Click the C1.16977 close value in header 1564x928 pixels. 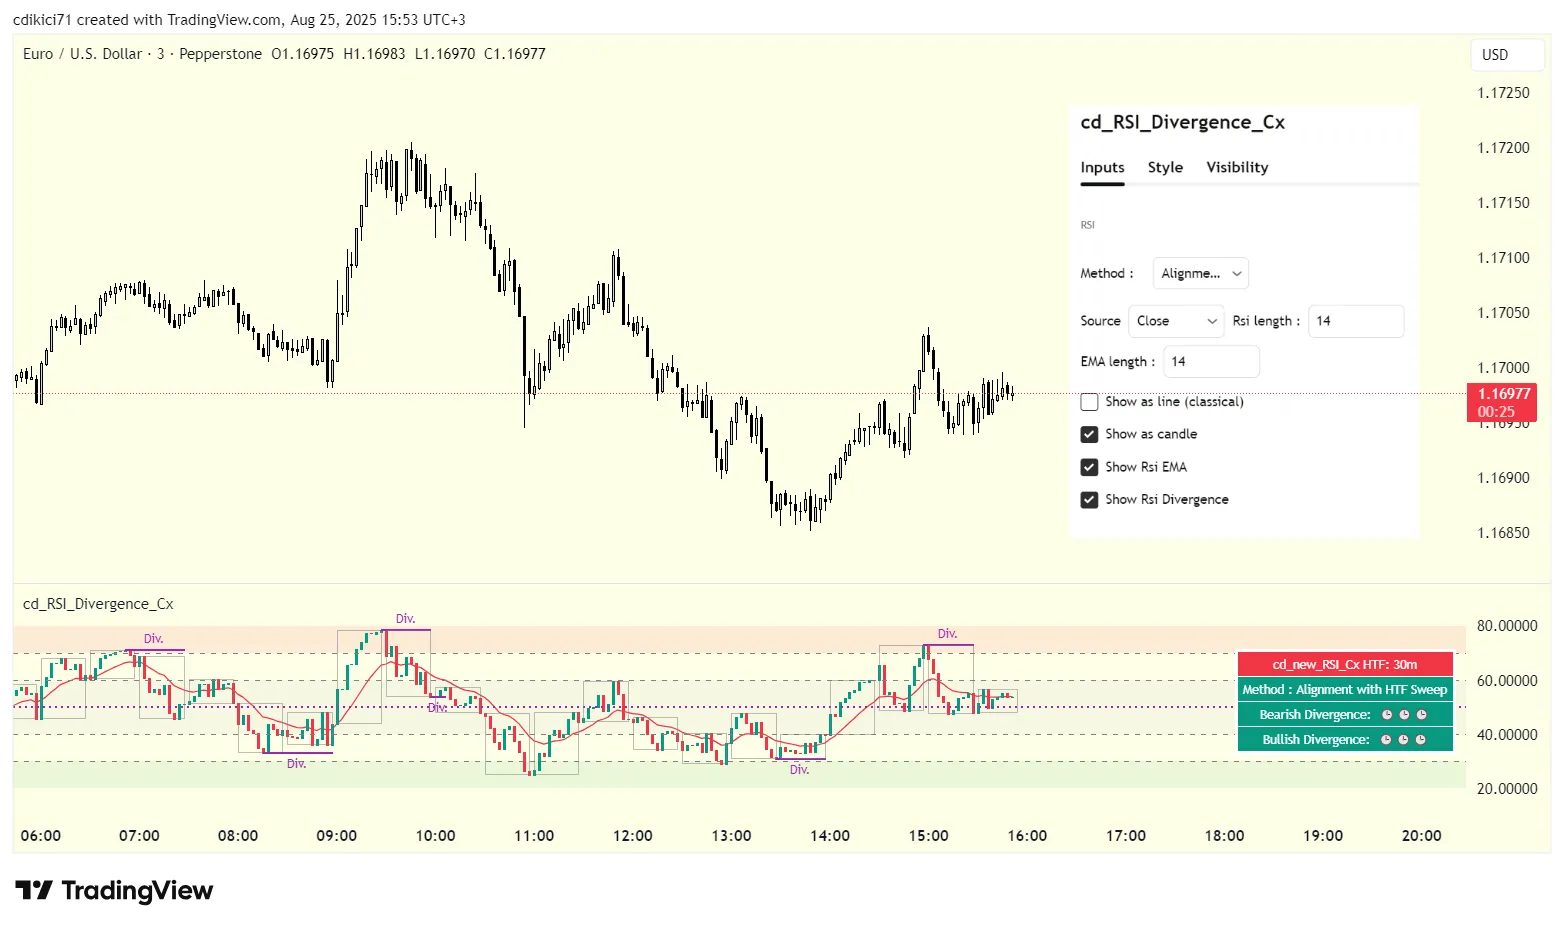(514, 54)
